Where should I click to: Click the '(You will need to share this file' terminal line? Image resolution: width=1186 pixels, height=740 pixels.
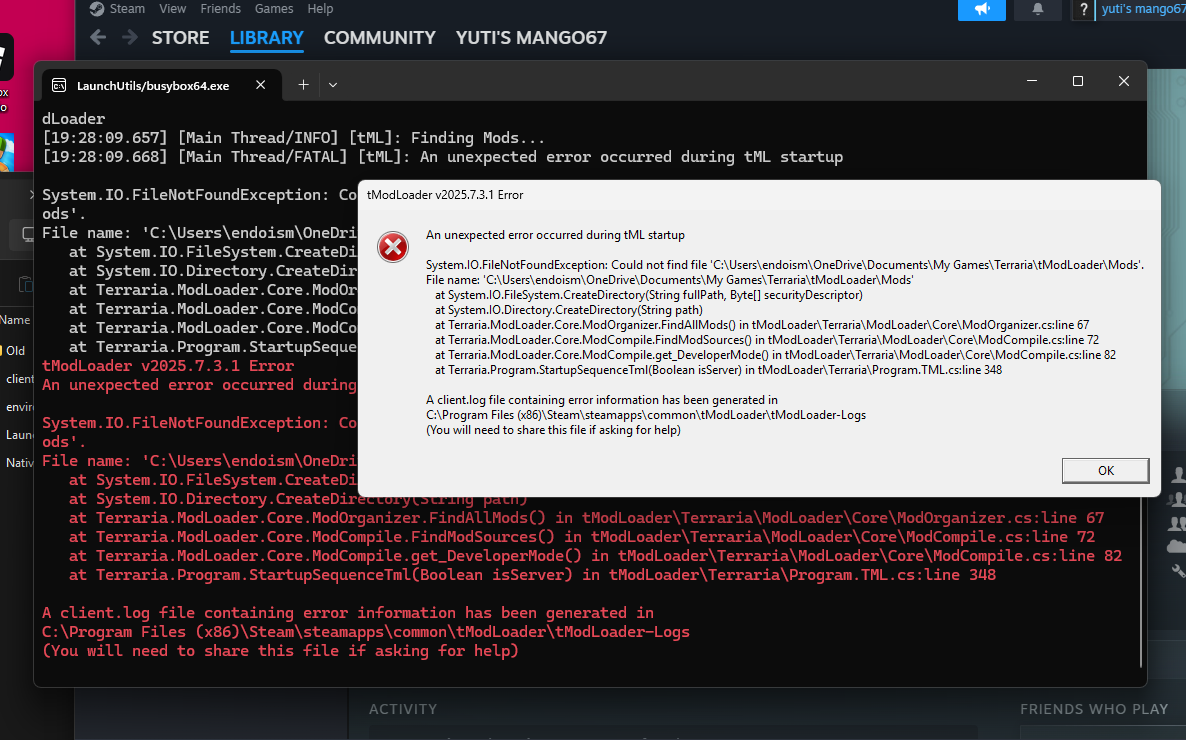[x=281, y=651]
